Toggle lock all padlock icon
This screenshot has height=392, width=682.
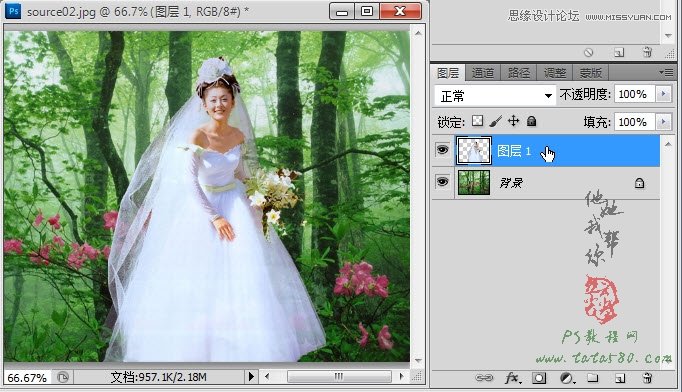tap(532, 121)
